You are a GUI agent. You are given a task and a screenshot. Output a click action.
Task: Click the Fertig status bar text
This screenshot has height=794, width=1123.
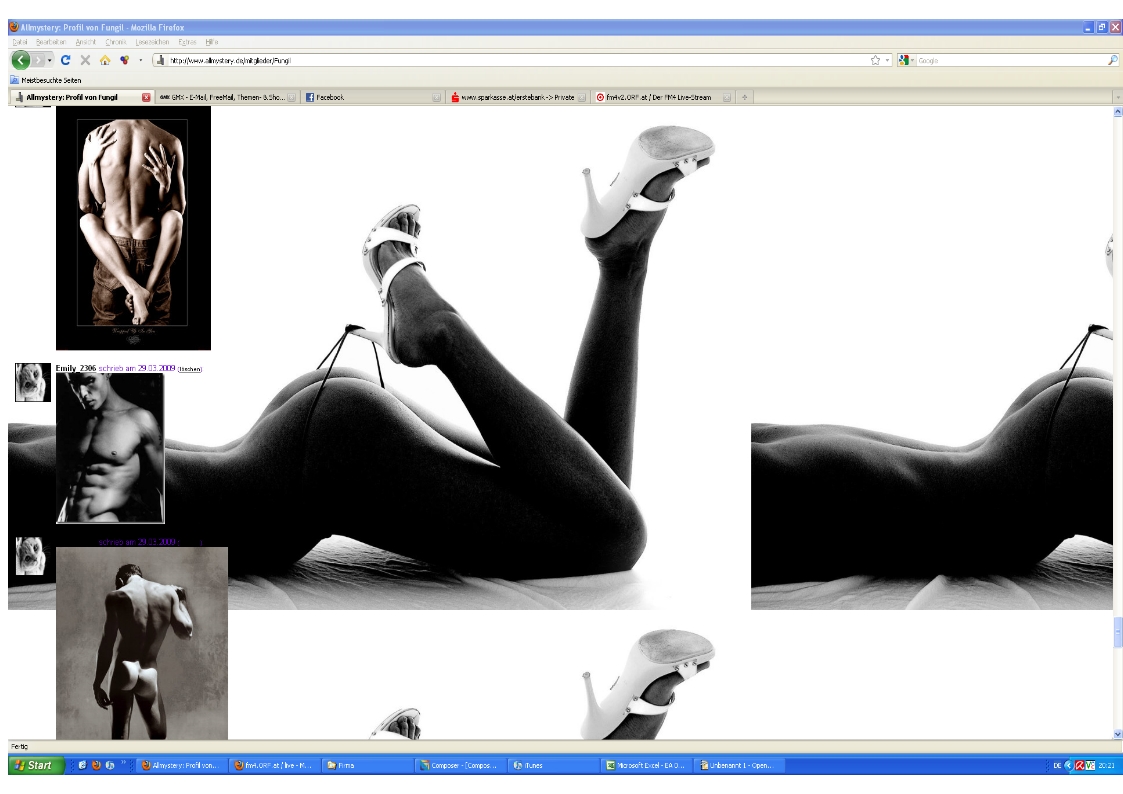(19, 747)
